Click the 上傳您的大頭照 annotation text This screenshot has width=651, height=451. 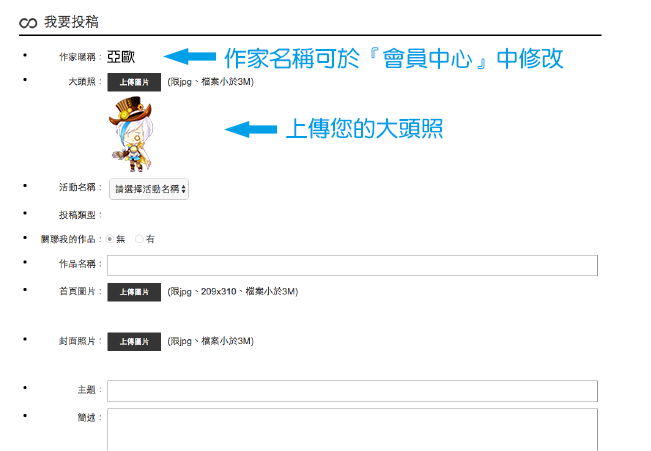[x=365, y=129]
